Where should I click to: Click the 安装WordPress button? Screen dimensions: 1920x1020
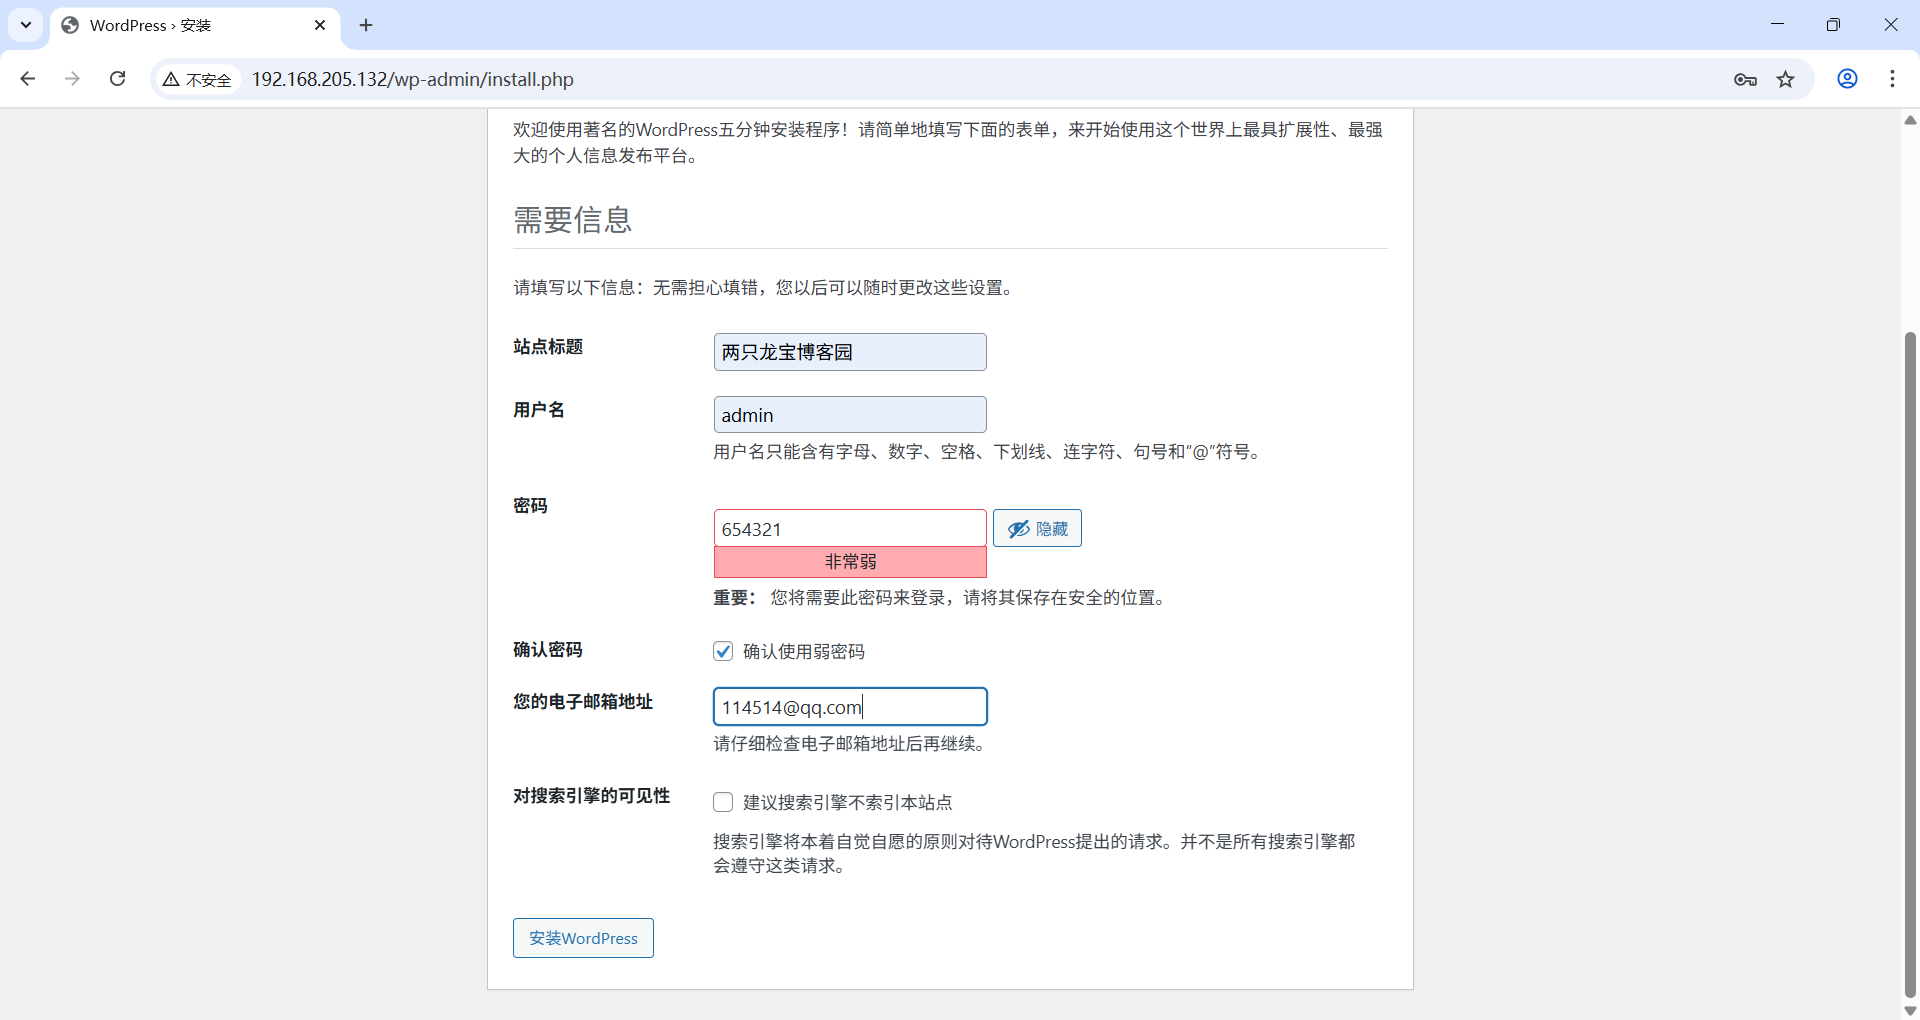point(583,938)
